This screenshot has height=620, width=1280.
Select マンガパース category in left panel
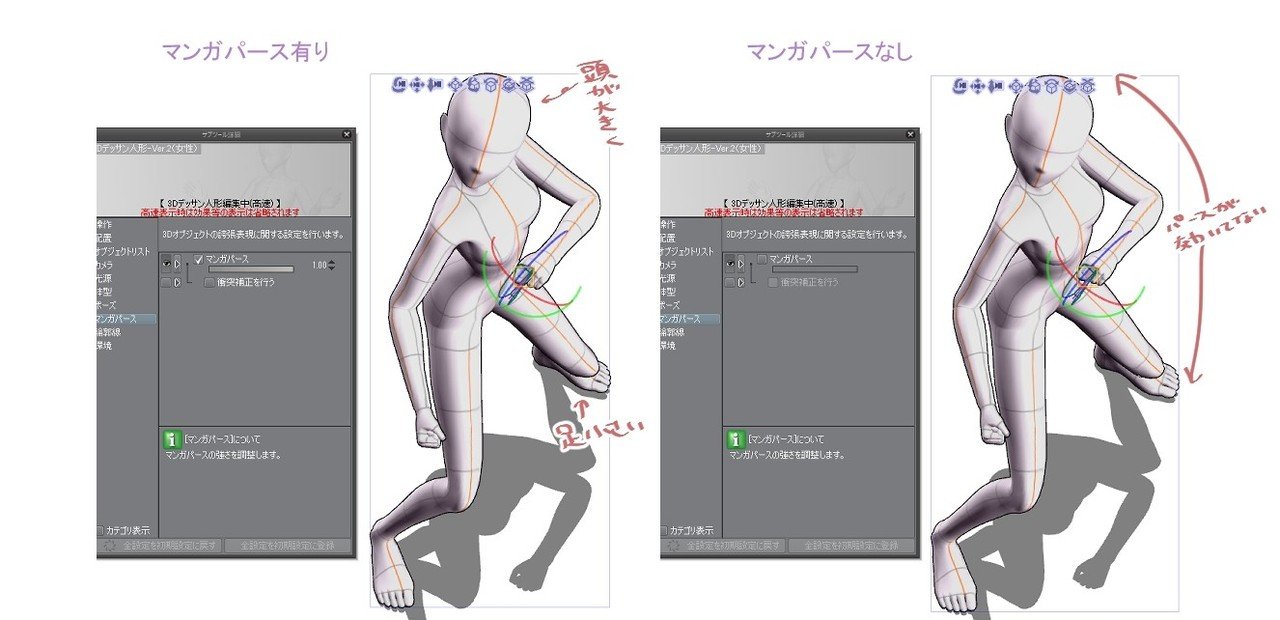pyautogui.click(x=126, y=319)
